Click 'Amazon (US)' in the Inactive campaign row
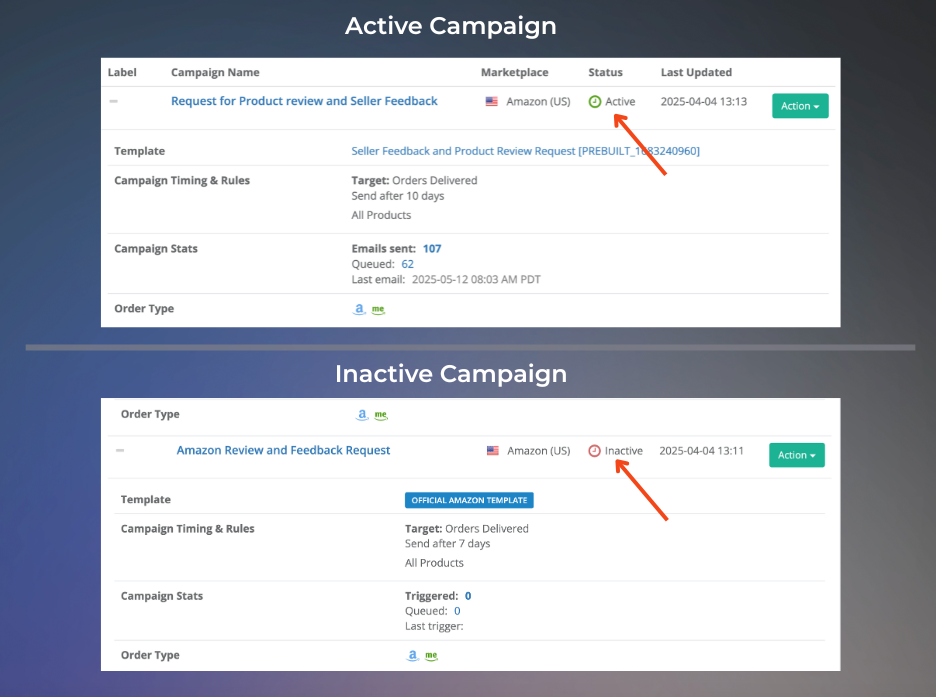The image size is (936, 697). [x=539, y=451]
